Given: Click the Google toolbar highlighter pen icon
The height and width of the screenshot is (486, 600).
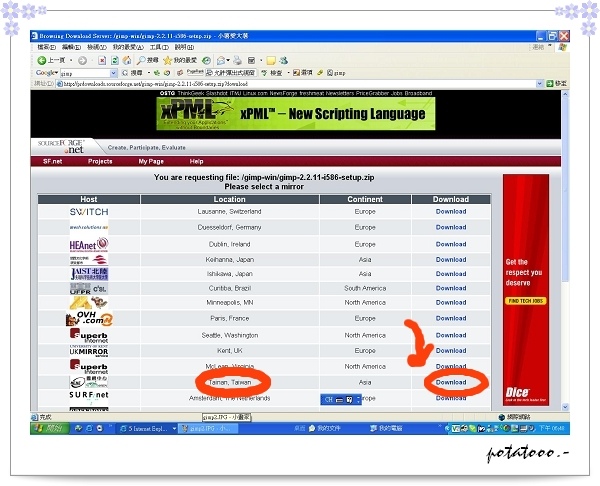Looking at the screenshot, I should point(320,72).
